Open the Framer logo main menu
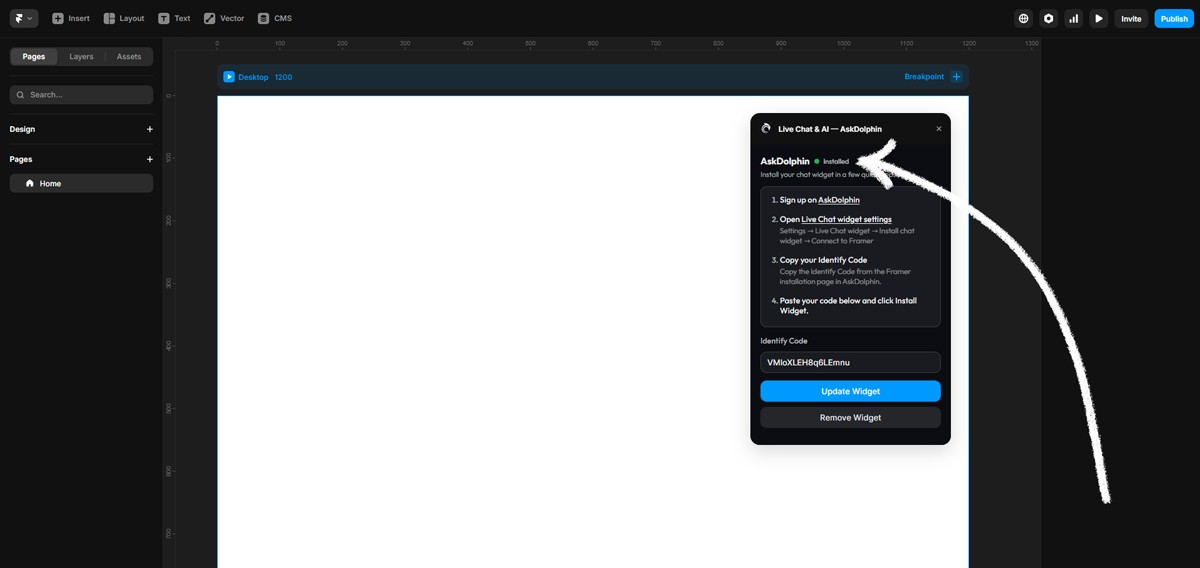Image resolution: width=1200 pixels, height=568 pixels. point(24,18)
